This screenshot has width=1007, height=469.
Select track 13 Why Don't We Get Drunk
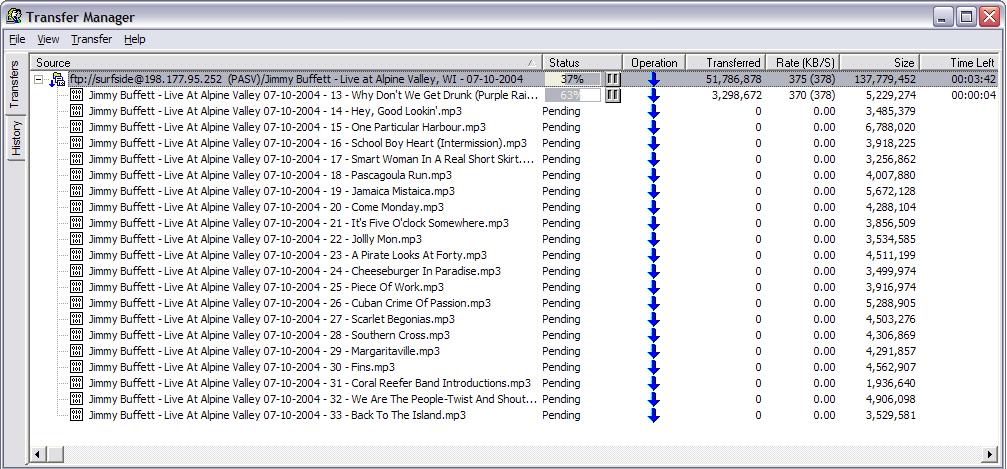313,95
